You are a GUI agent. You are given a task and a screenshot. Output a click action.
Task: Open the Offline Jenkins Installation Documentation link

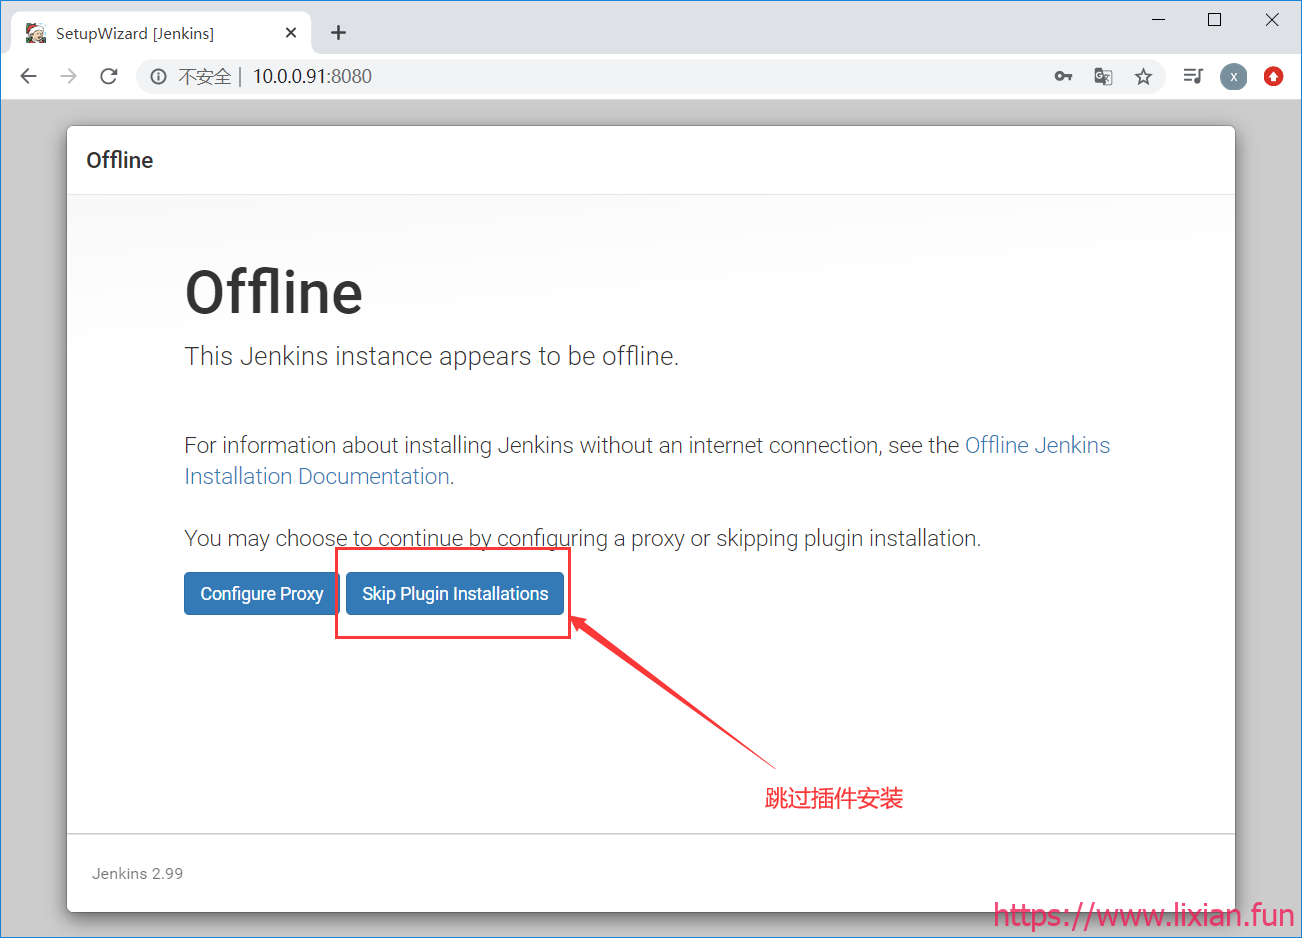[x=1036, y=446]
